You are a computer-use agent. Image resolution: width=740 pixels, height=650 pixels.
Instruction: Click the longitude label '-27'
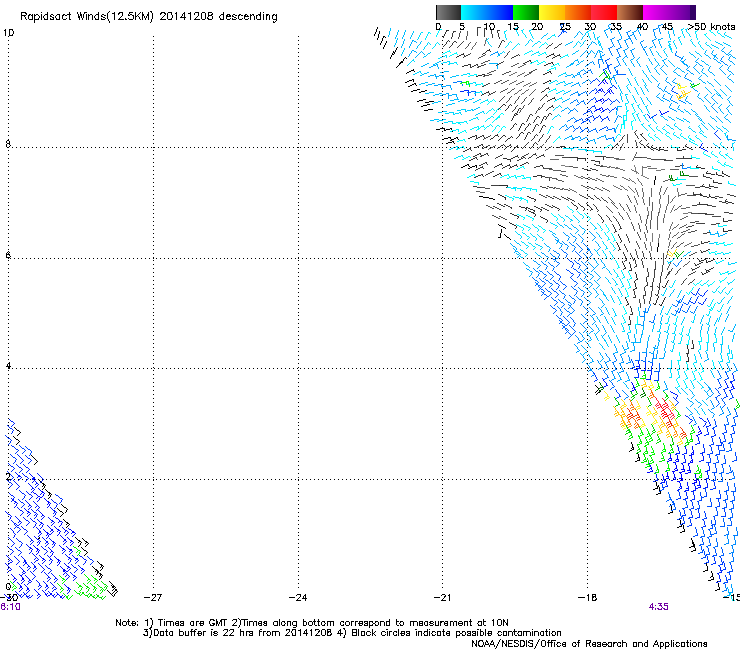pyautogui.click(x=153, y=597)
